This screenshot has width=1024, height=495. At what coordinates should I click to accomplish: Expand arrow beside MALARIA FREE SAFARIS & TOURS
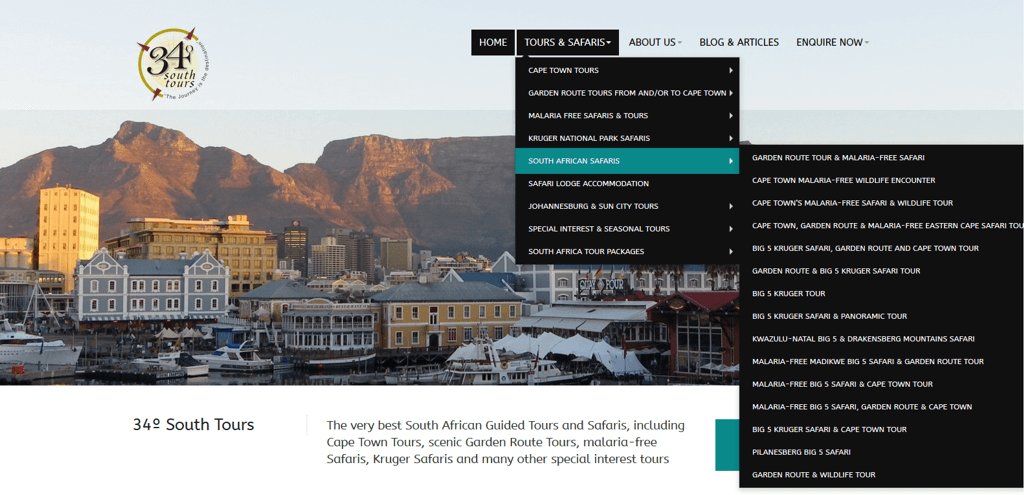[x=731, y=116]
